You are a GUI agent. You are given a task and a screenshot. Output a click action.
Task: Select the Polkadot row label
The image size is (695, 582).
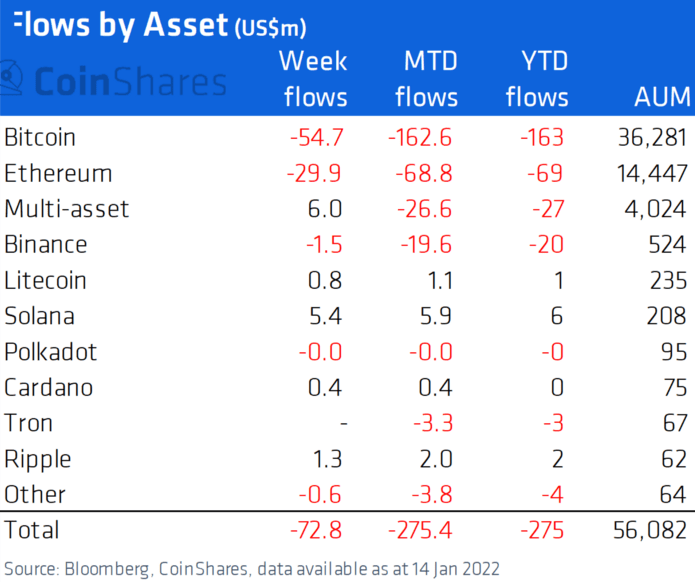tap(48, 353)
